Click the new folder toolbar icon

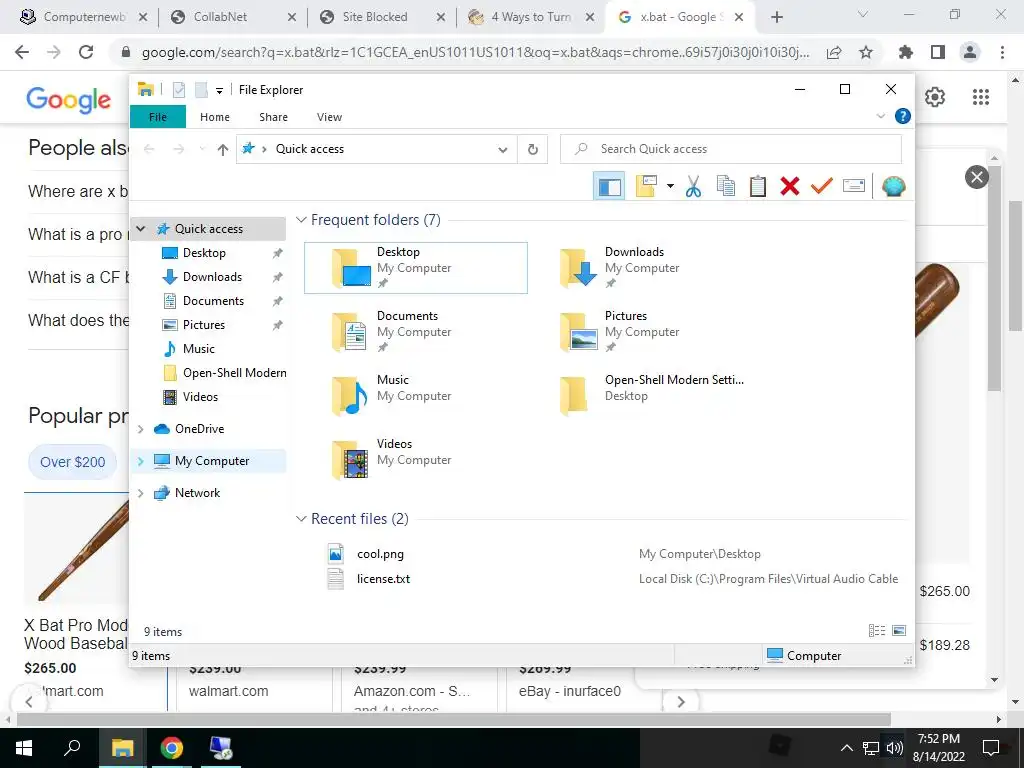tap(646, 187)
